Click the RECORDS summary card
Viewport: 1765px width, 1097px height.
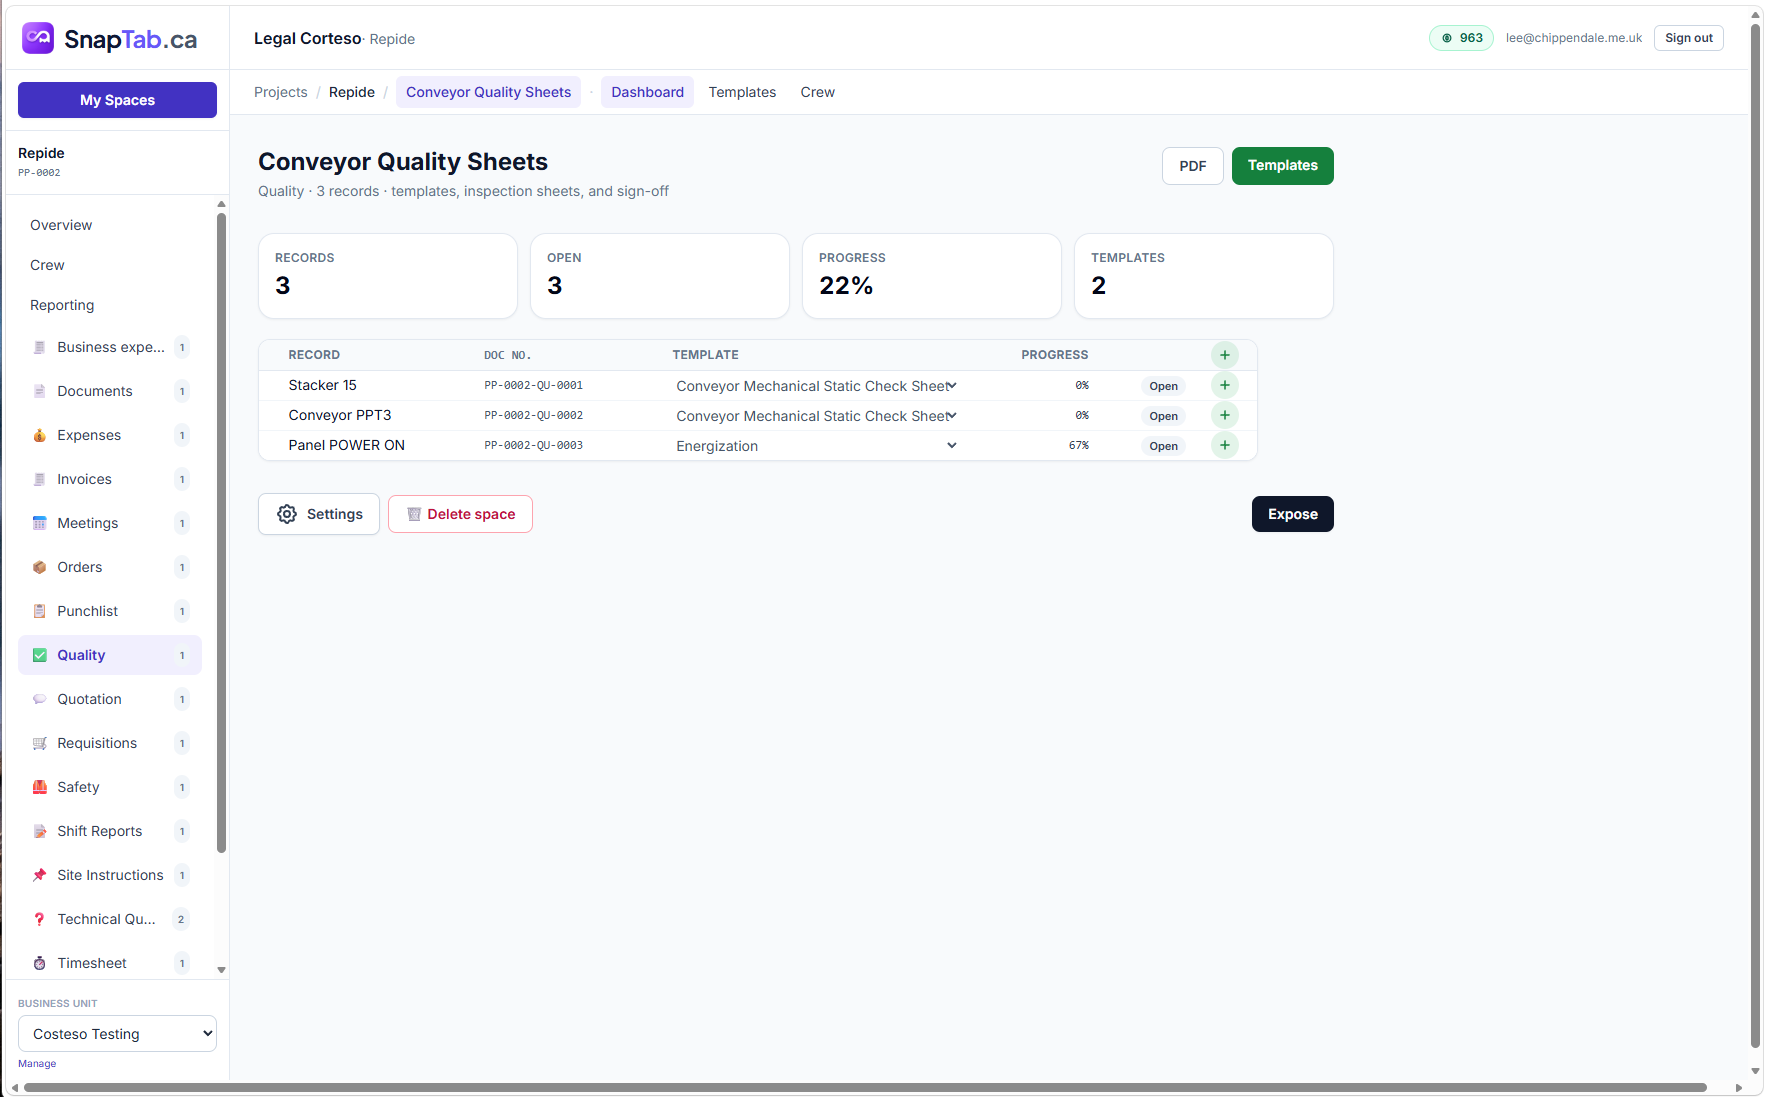point(388,276)
